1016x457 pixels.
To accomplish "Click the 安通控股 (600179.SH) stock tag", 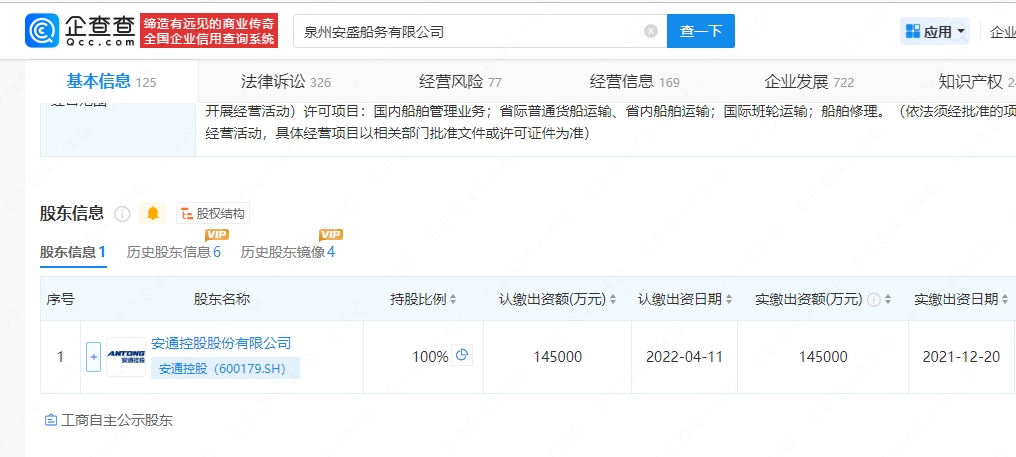I will pos(225,369).
